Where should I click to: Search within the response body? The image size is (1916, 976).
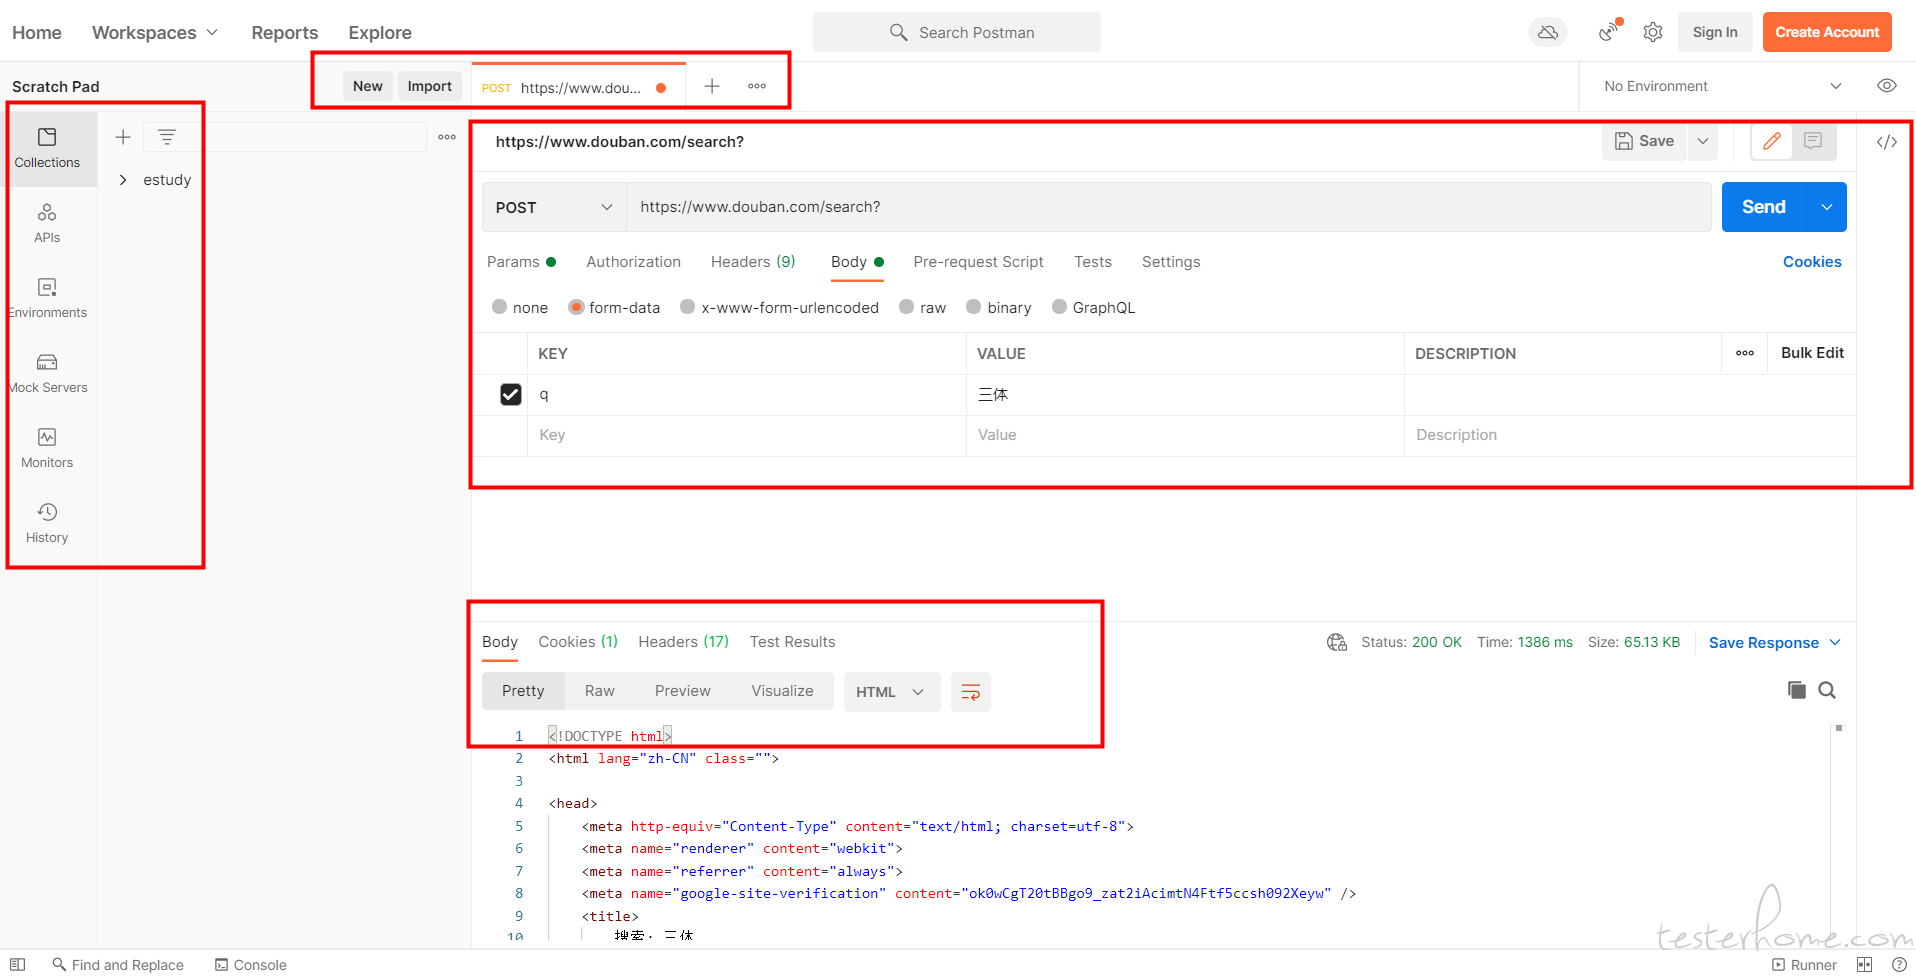[x=1827, y=690]
